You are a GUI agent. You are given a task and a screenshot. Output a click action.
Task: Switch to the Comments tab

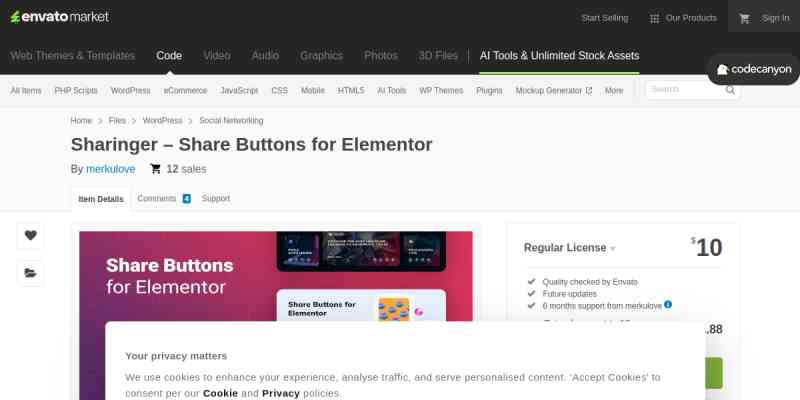pyautogui.click(x=157, y=198)
